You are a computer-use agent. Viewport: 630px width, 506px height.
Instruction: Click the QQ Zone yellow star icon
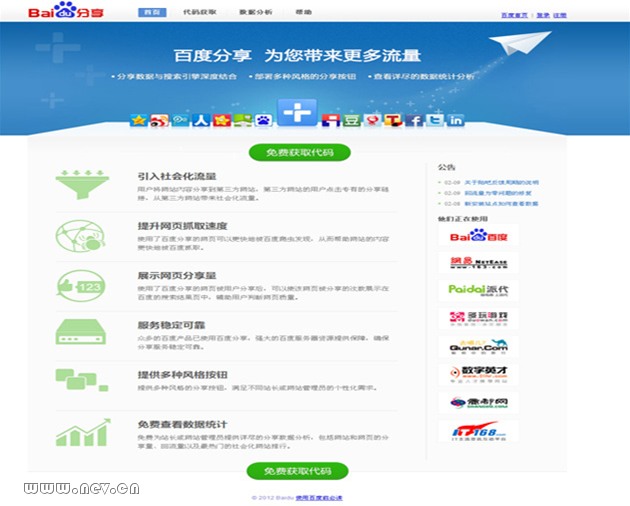139,120
